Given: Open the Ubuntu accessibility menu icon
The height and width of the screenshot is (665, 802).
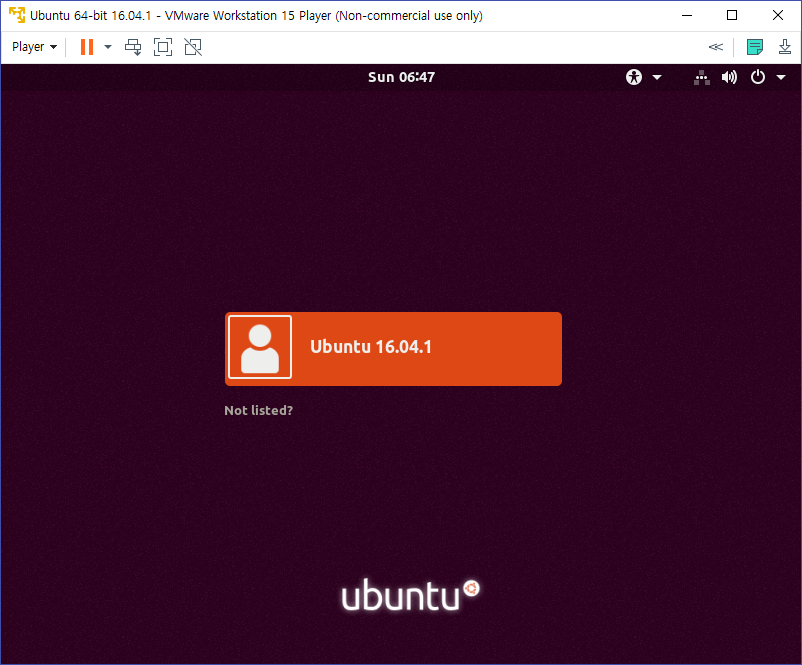Looking at the screenshot, I should (634, 77).
